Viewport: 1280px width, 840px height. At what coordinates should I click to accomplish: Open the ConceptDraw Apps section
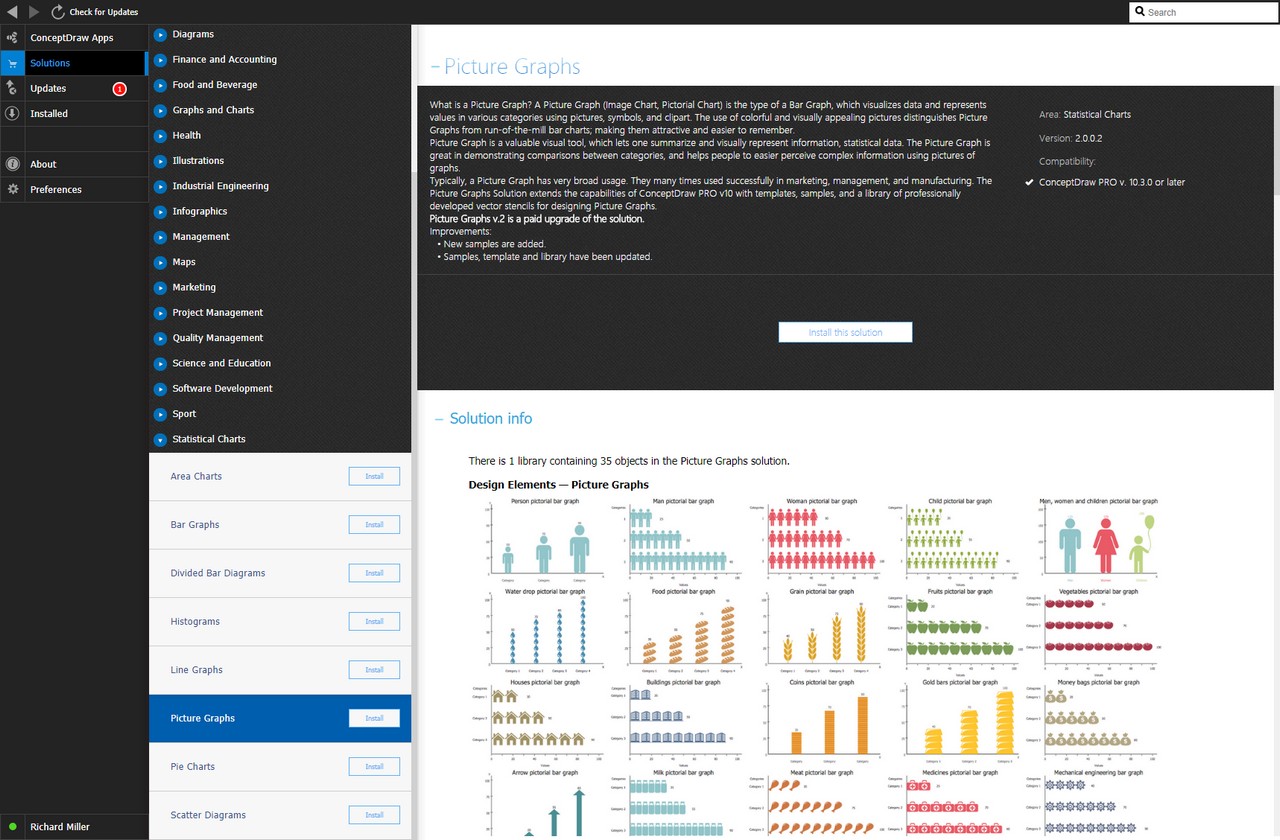[x=74, y=38]
